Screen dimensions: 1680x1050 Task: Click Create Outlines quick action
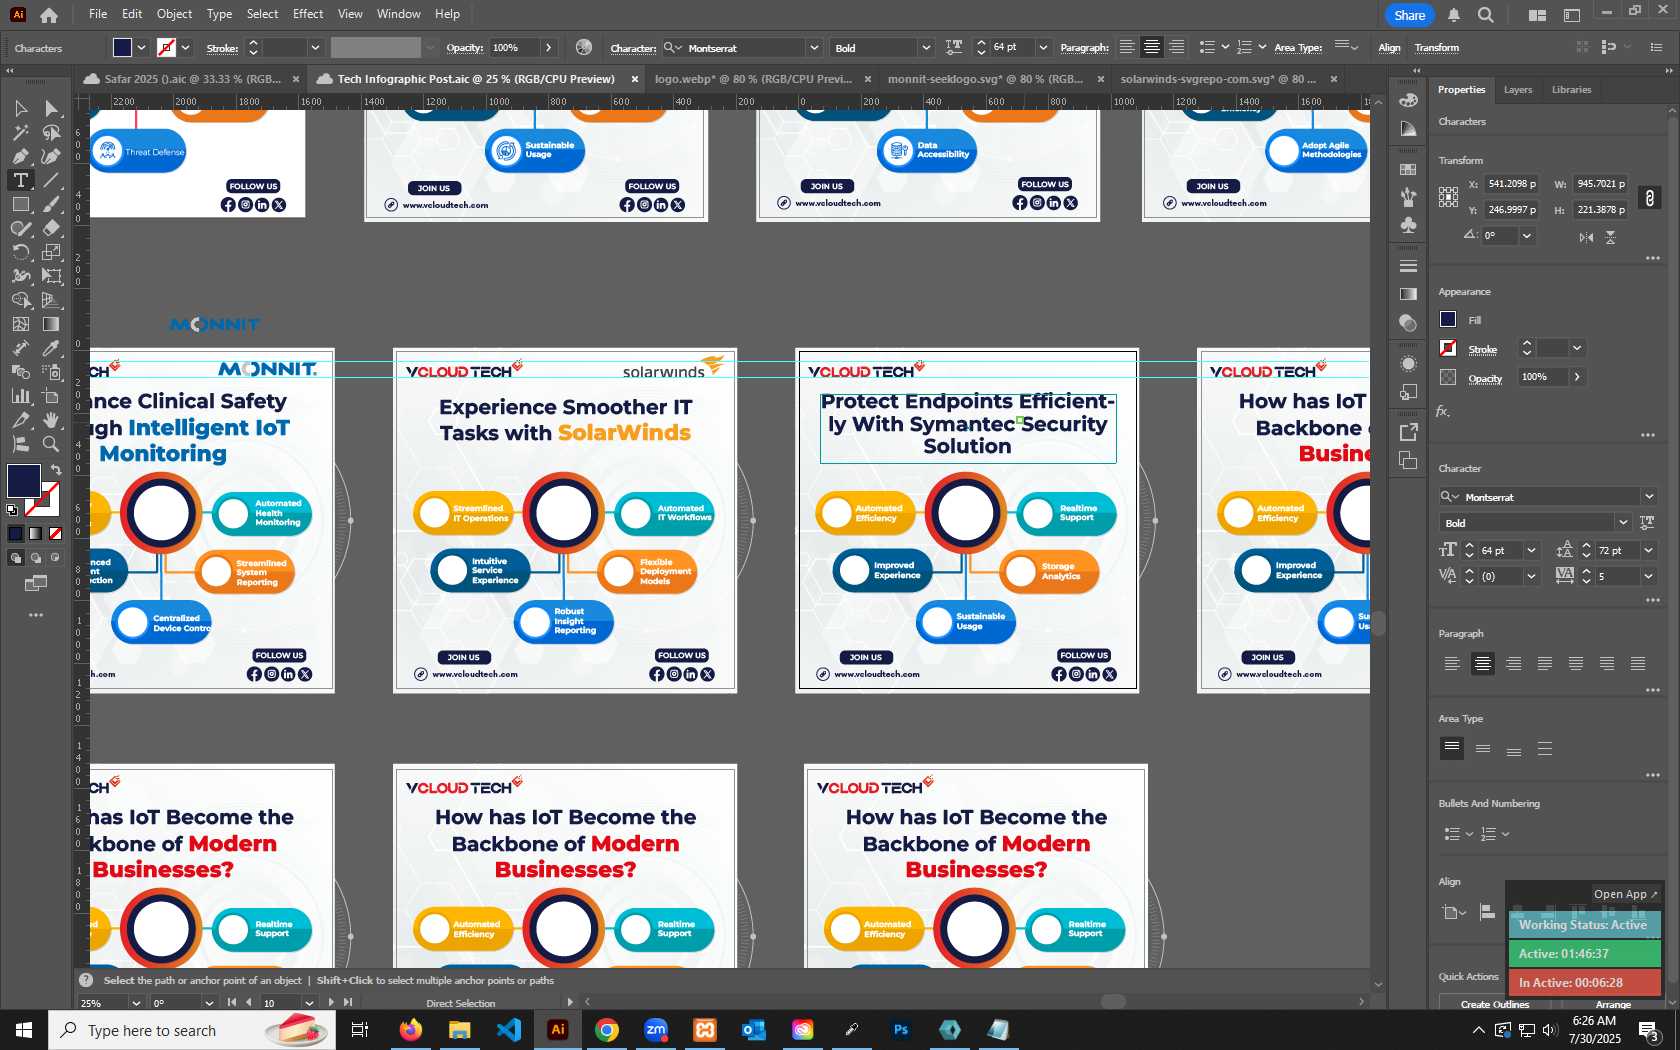[1494, 1004]
